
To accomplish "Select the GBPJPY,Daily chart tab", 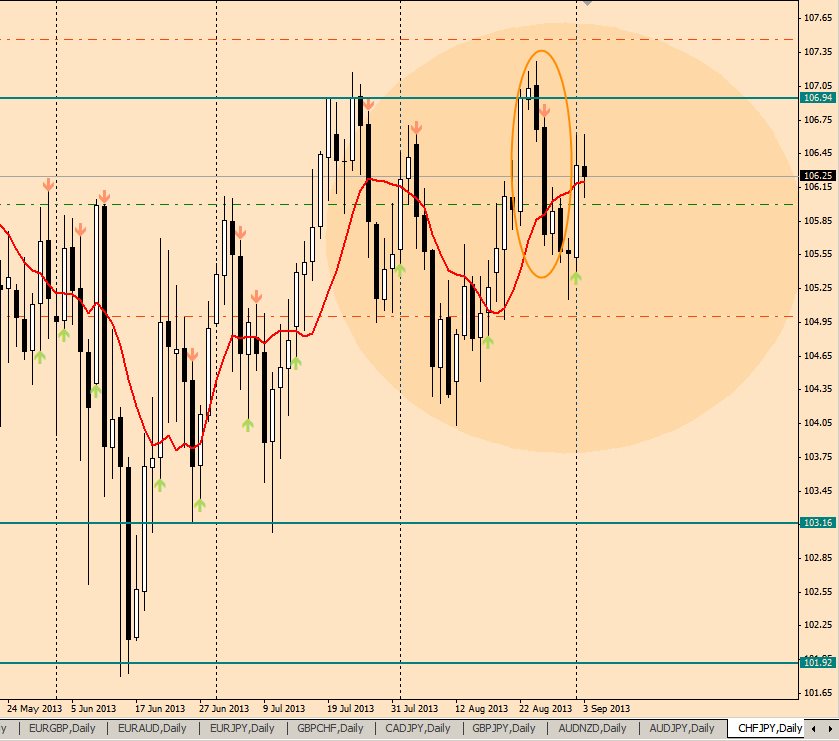I will [504, 728].
